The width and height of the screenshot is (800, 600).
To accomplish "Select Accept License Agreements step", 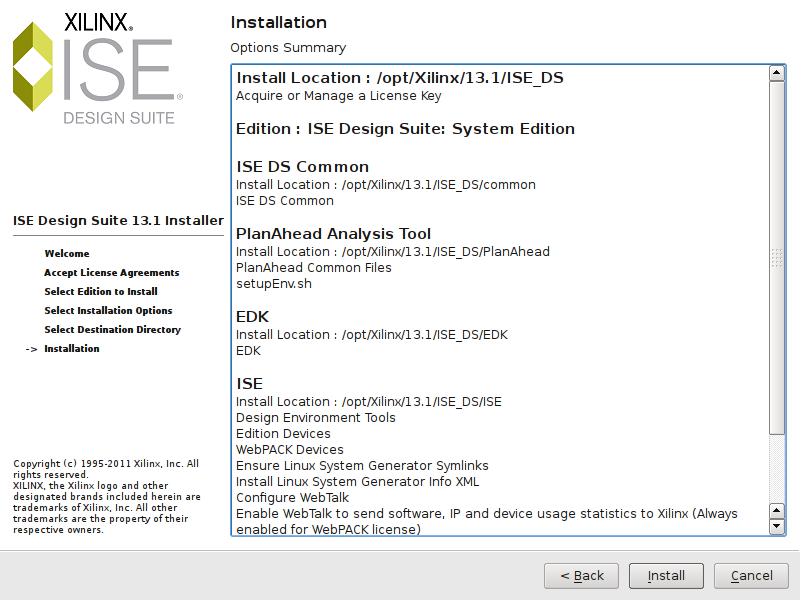I will click(x=112, y=272).
